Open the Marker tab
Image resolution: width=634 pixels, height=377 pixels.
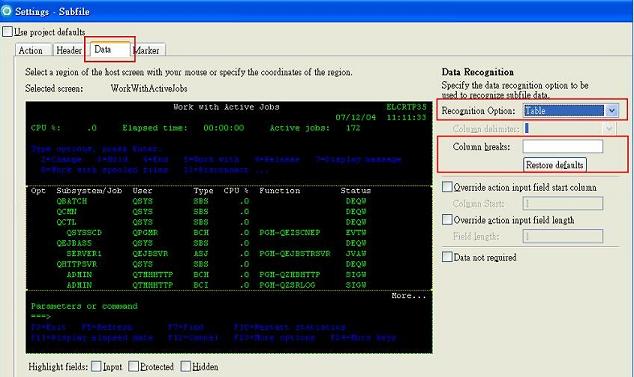[148, 51]
